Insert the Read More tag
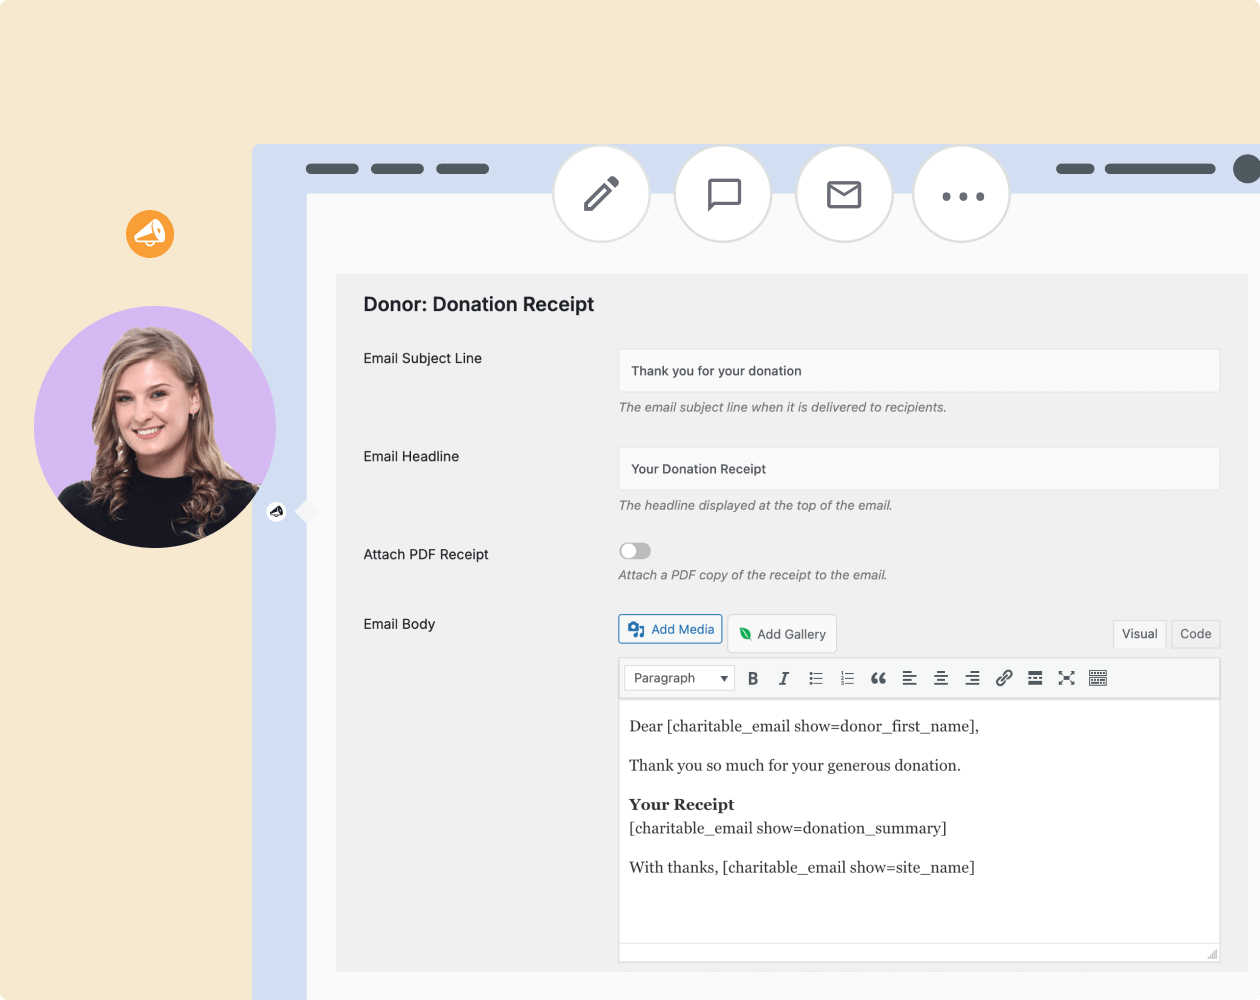 click(1034, 678)
